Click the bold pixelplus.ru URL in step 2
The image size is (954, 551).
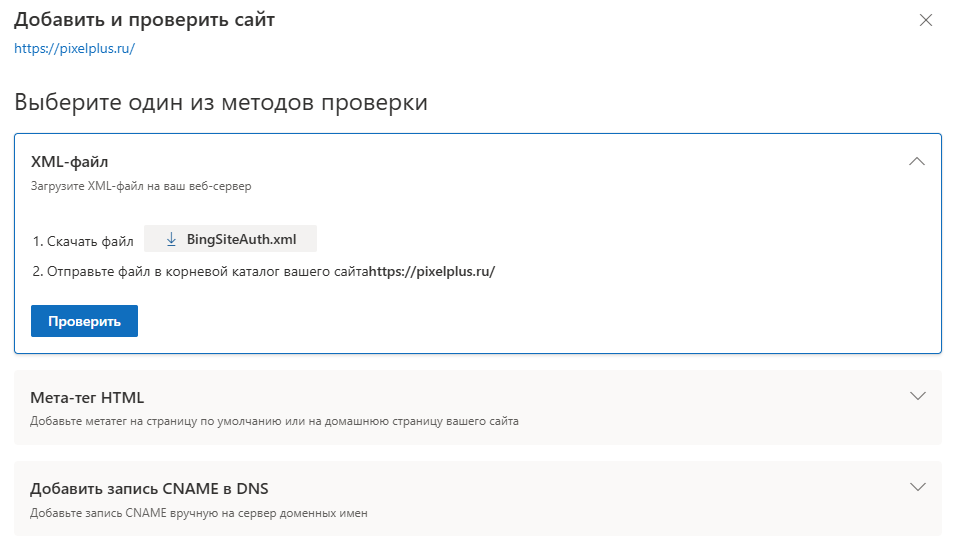432,271
